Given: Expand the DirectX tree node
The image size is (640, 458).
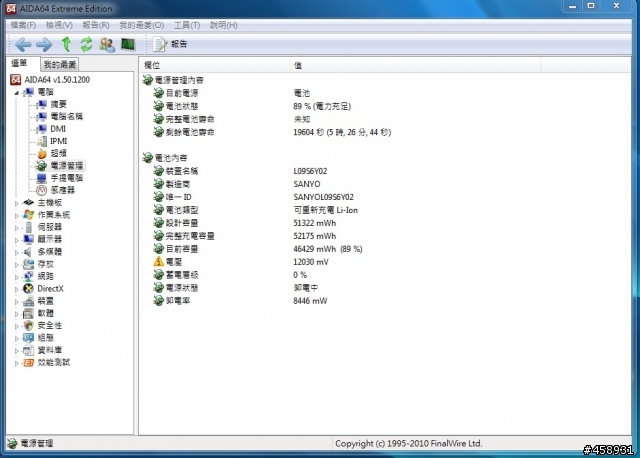Looking at the screenshot, I should pos(17,289).
